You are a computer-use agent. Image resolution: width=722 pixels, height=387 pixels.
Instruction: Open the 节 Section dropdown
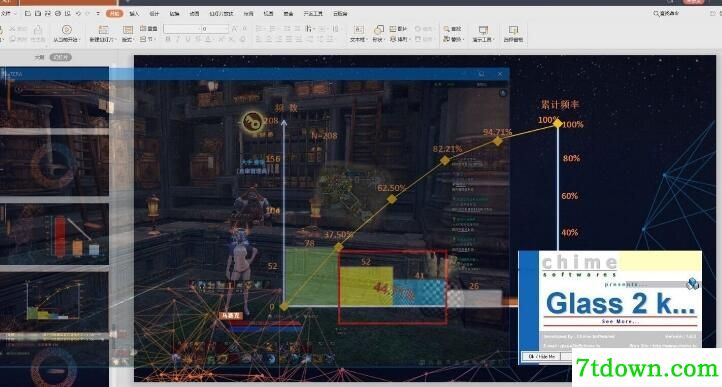click(147, 40)
